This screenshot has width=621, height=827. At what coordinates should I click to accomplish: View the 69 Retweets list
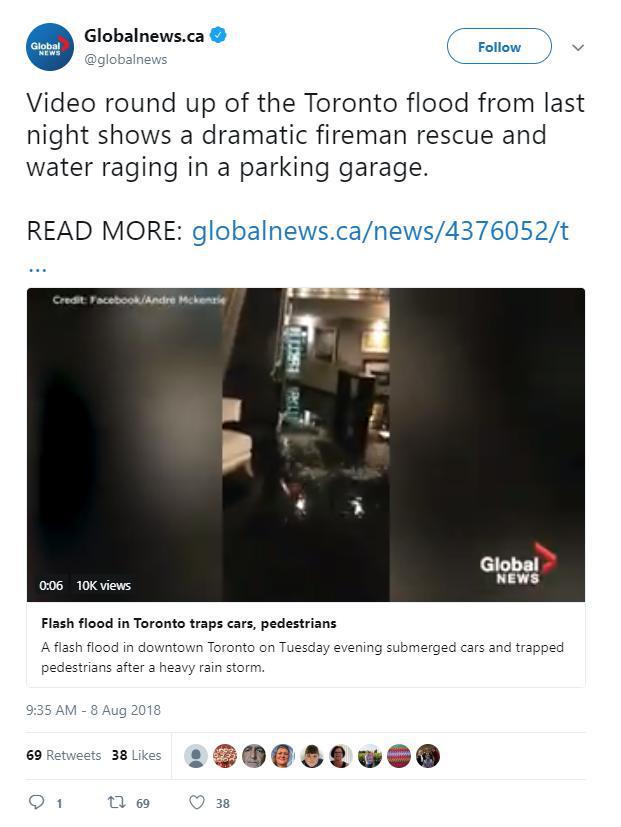click(x=63, y=755)
